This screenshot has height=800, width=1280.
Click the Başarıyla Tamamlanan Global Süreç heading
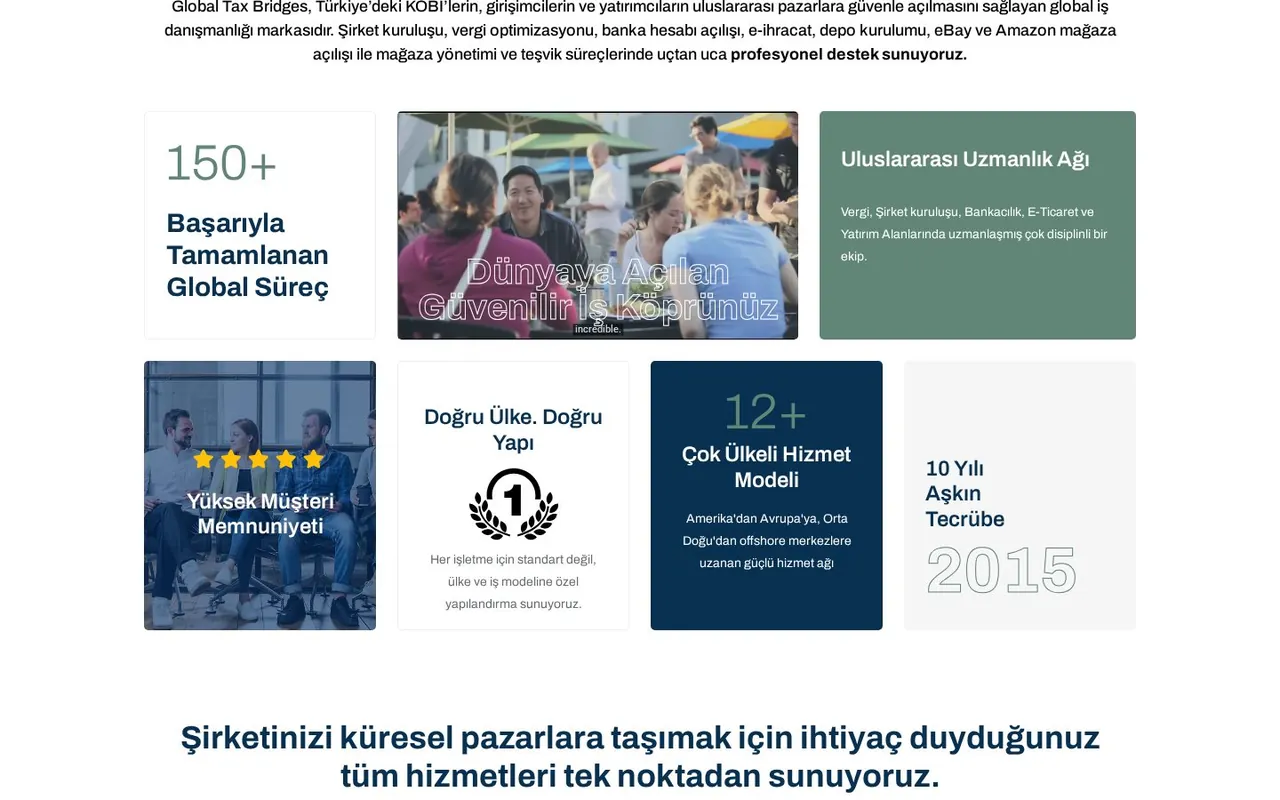[x=248, y=255]
